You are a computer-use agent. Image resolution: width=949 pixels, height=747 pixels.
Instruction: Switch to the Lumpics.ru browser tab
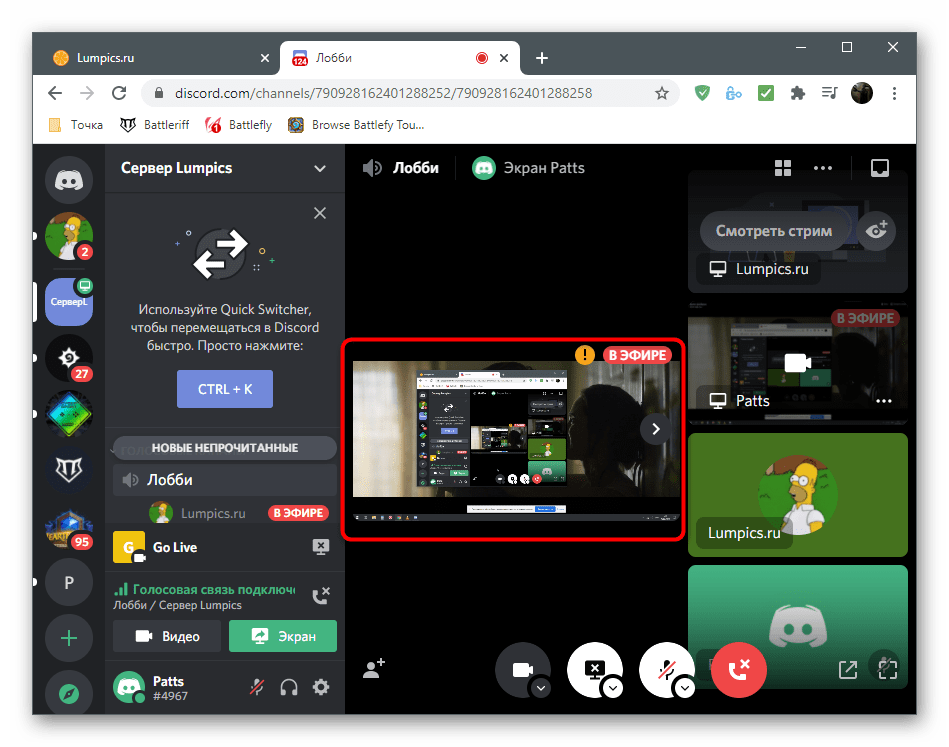point(150,58)
